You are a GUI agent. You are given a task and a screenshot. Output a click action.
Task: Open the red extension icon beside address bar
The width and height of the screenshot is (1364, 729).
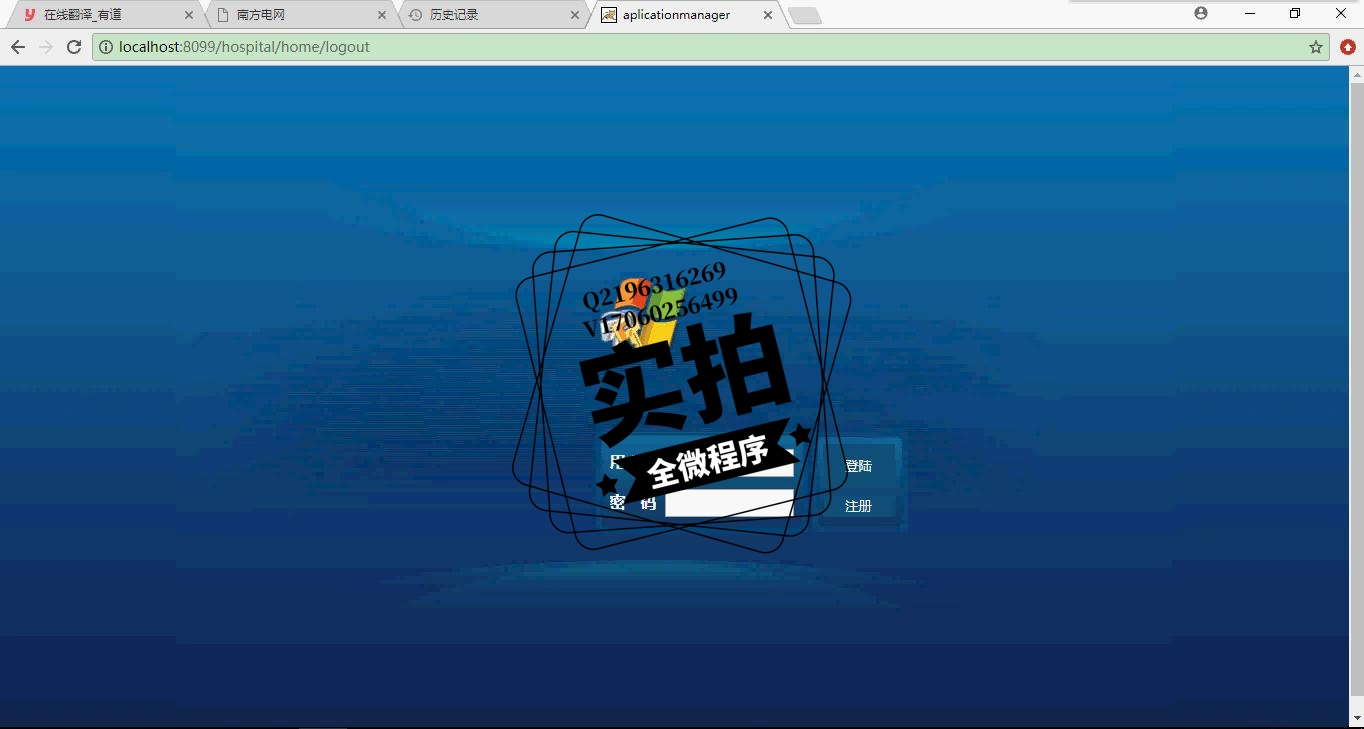tap(1348, 47)
